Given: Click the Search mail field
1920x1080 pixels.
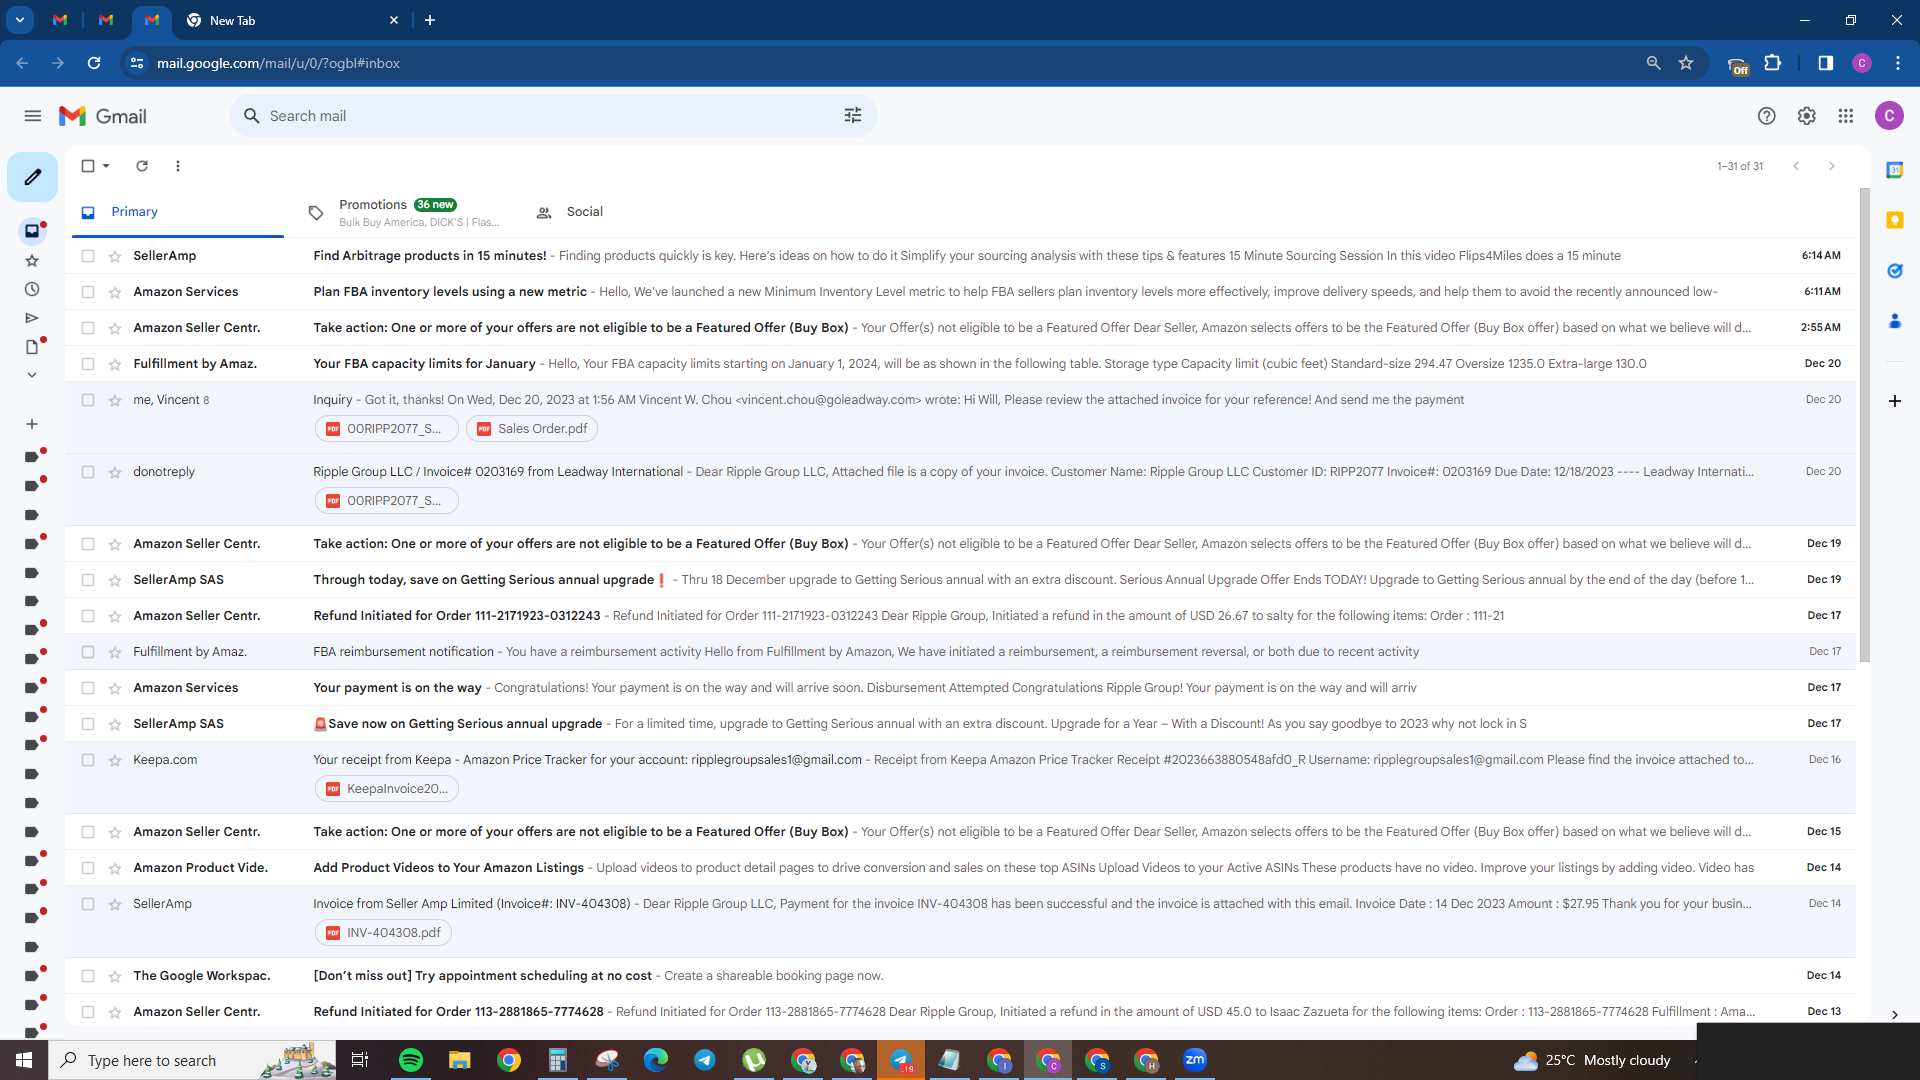Looking at the screenshot, I should tap(554, 116).
